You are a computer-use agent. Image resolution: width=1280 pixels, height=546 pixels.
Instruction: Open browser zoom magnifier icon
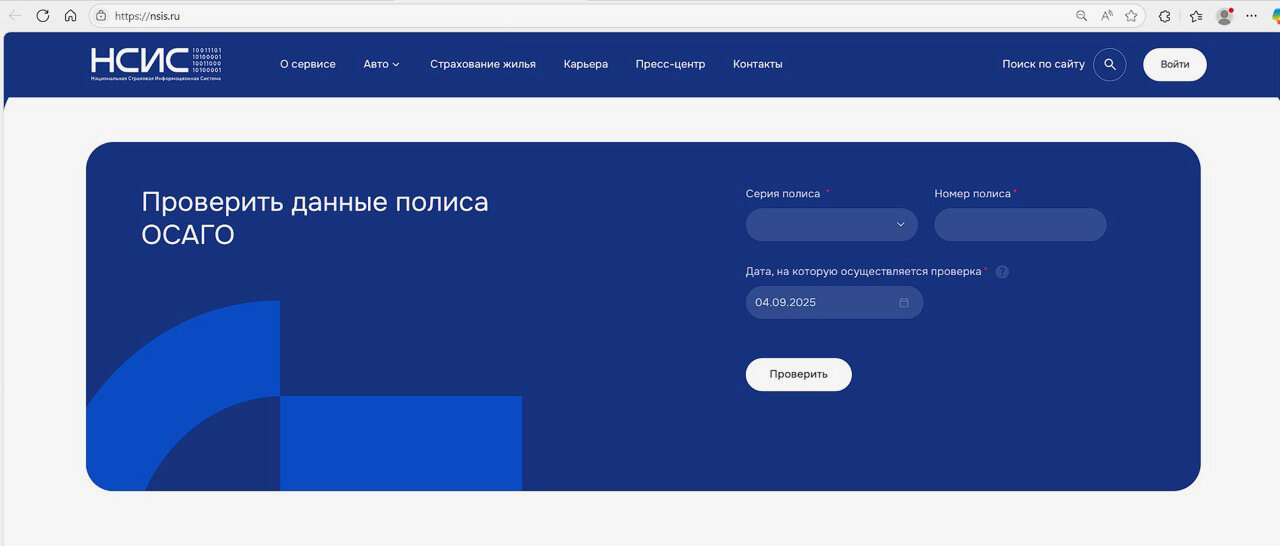[x=1081, y=16]
